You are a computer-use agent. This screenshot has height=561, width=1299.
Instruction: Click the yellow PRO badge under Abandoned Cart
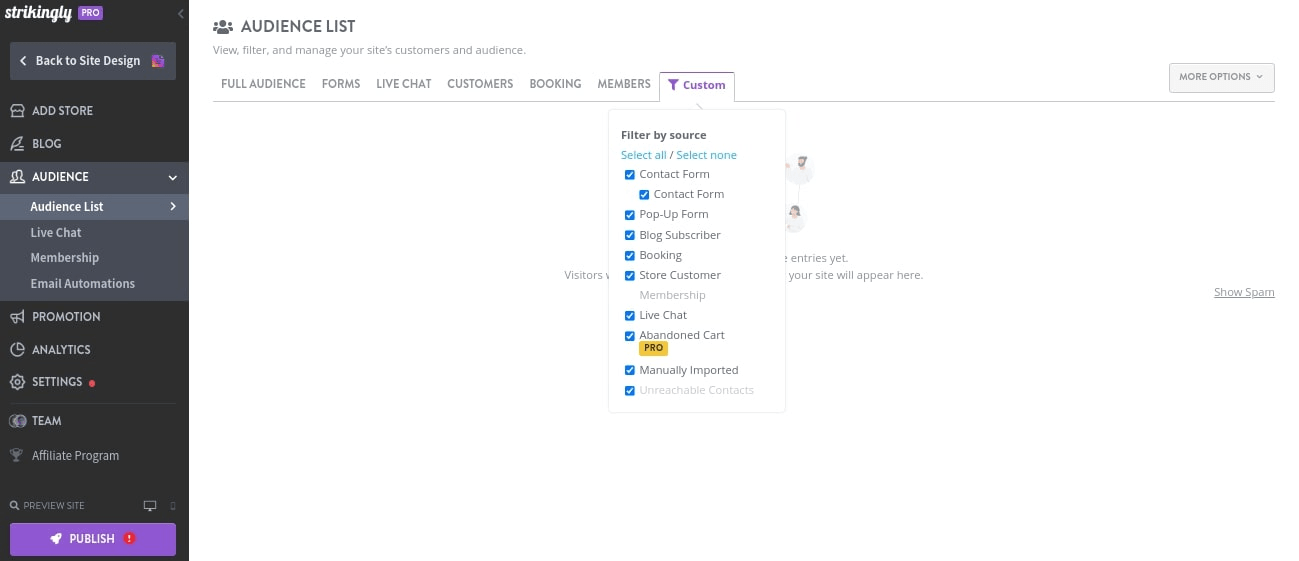point(653,348)
